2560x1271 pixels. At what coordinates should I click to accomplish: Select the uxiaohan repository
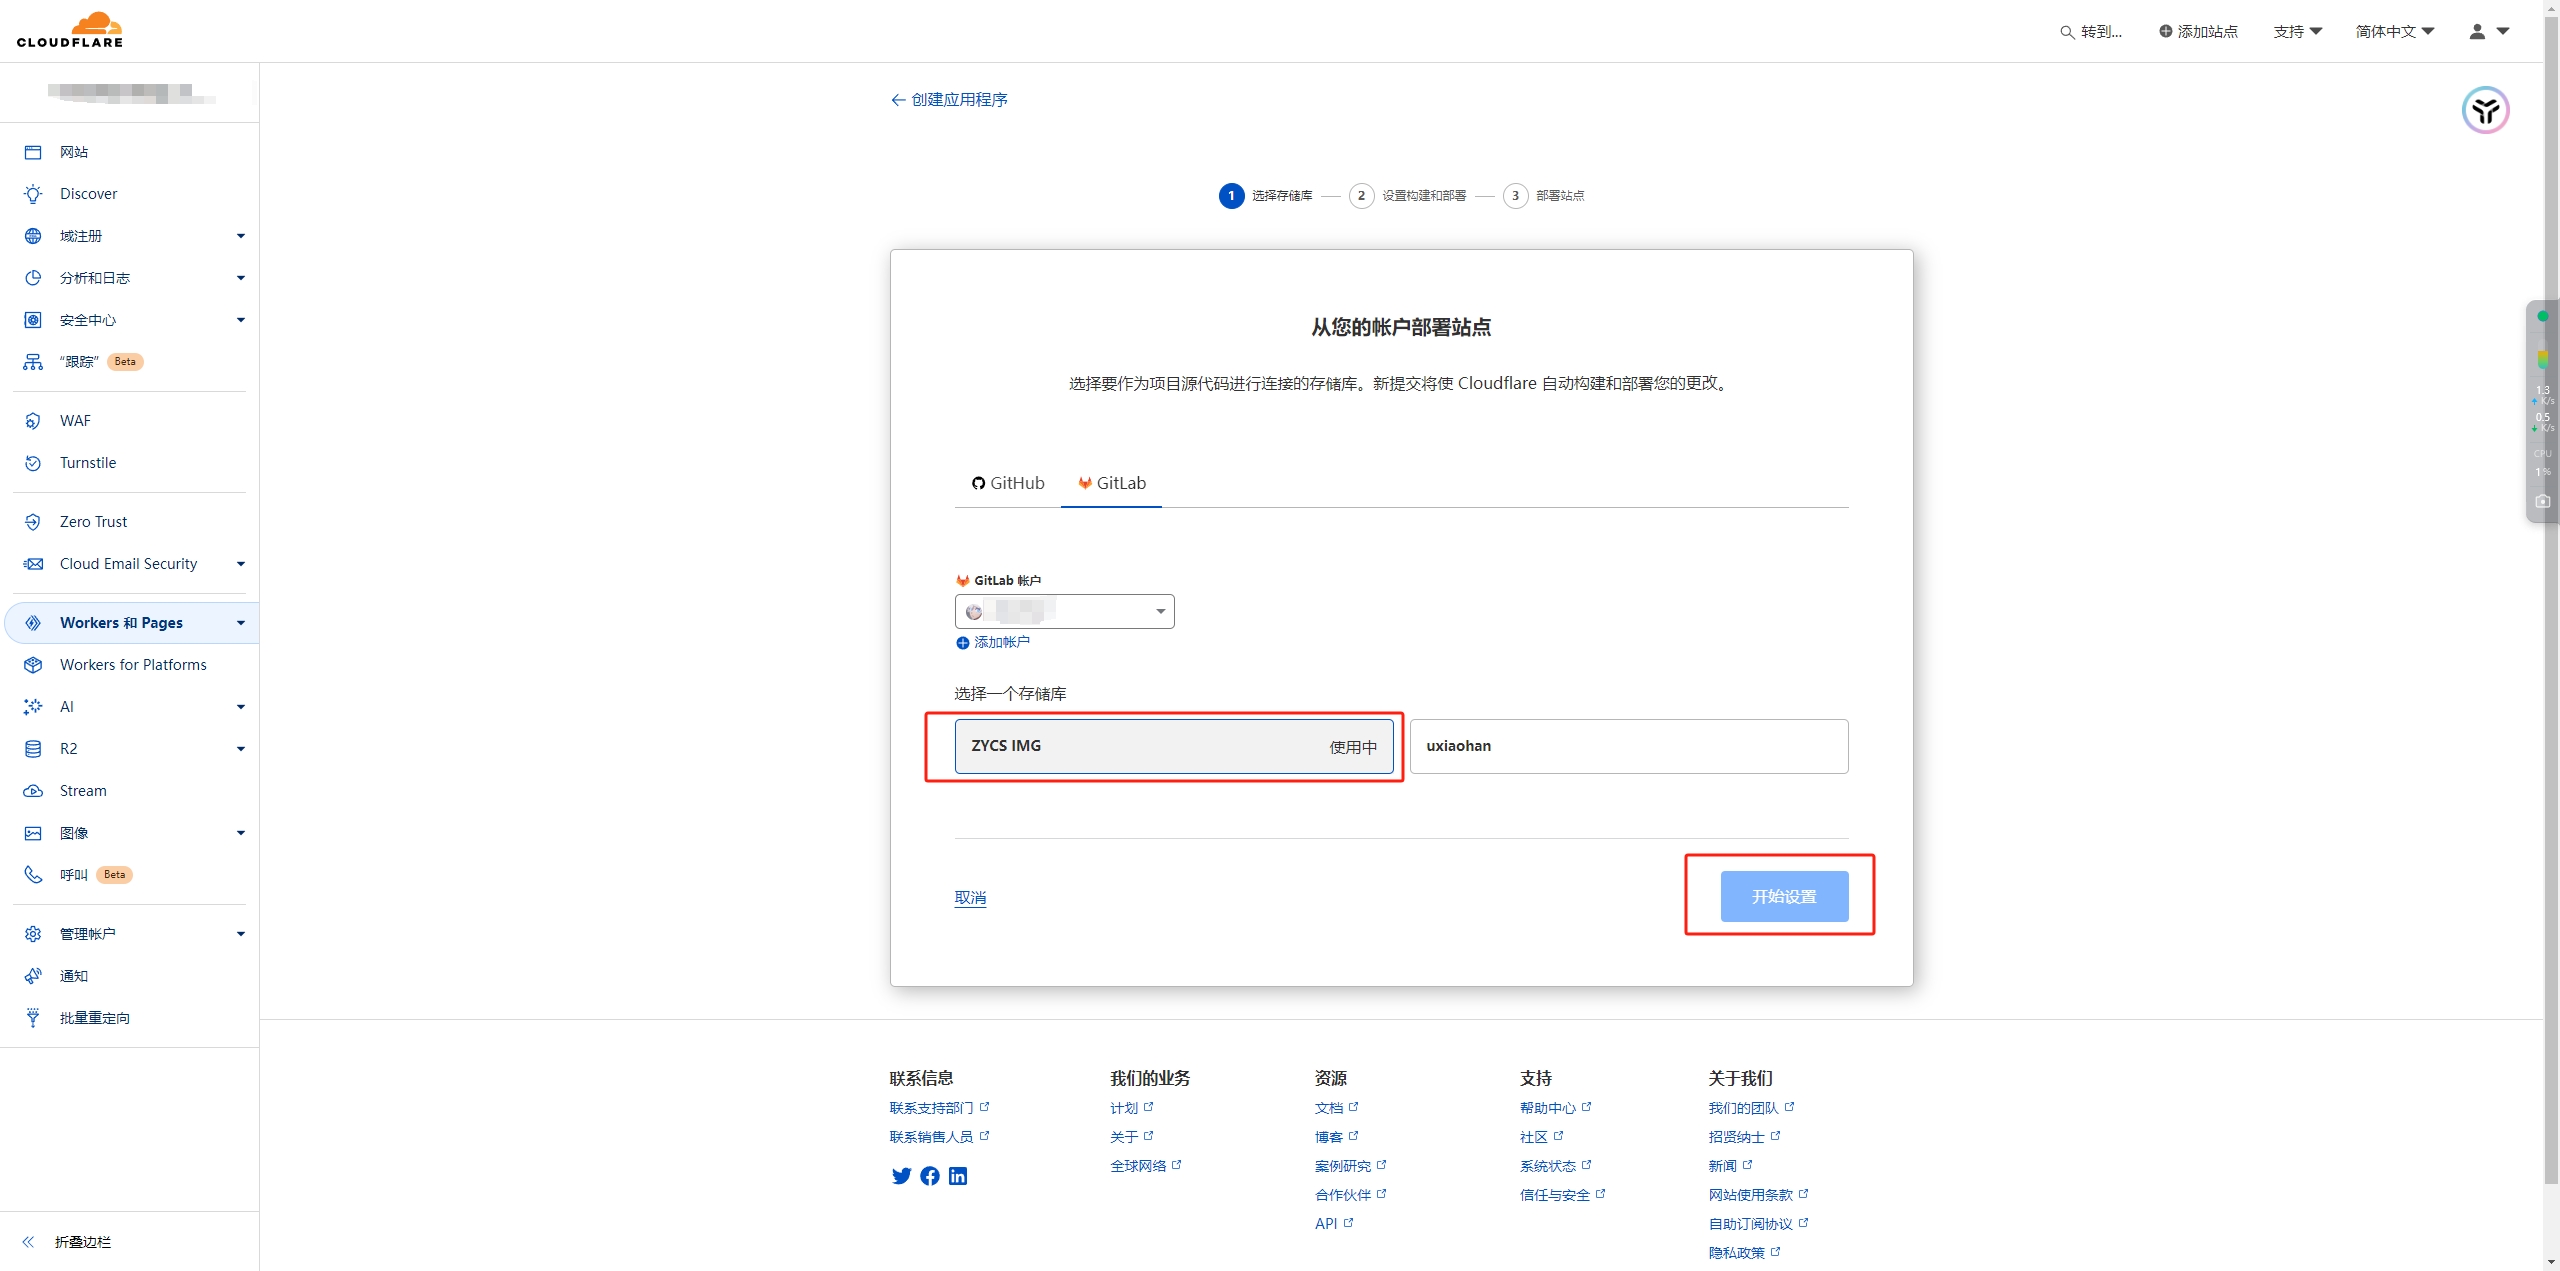(x=1628, y=746)
